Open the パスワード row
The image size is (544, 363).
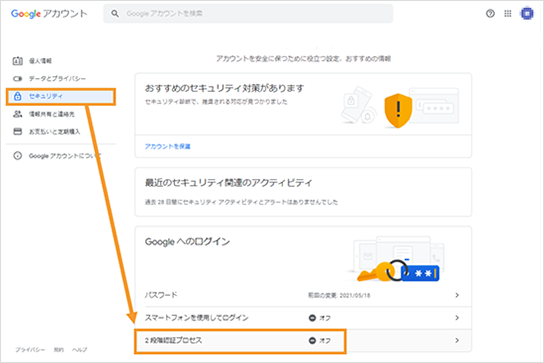coord(303,295)
